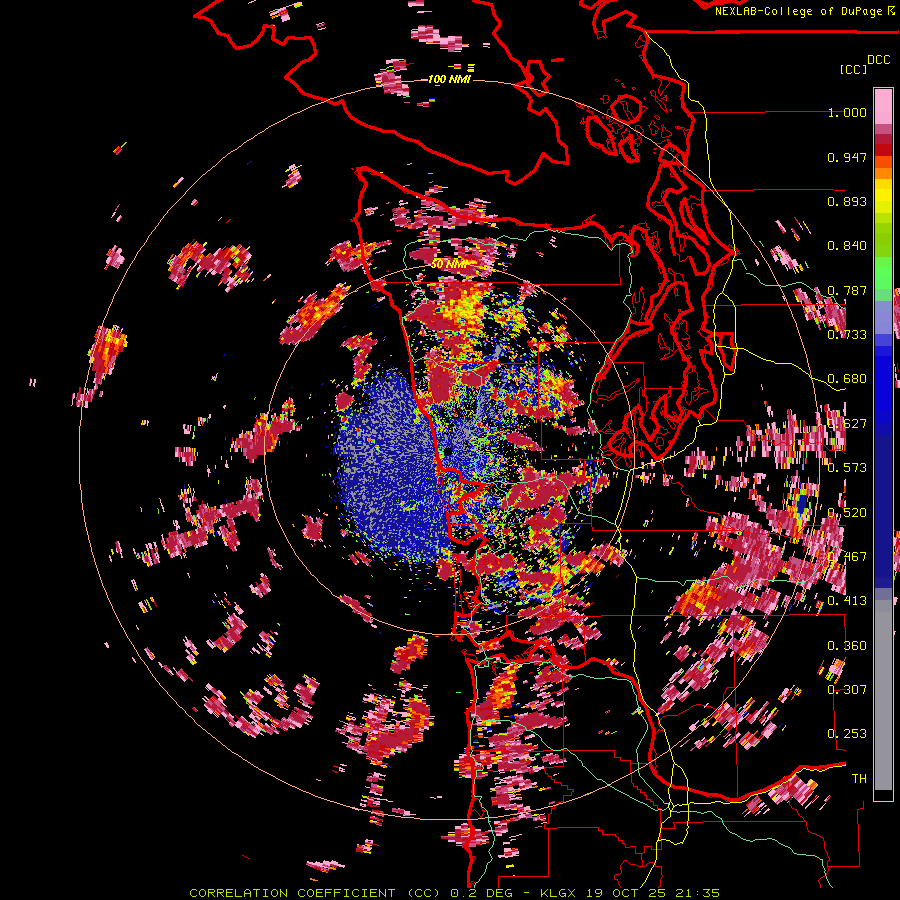Click the black radar site dot at center
Viewport: 900px width, 900px height.
(x=448, y=452)
